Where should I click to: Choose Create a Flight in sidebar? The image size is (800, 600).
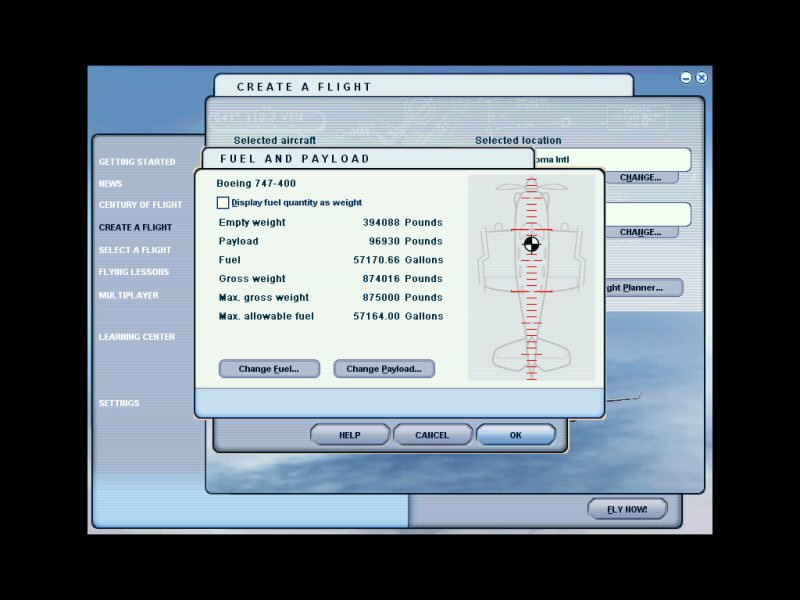[135, 228]
